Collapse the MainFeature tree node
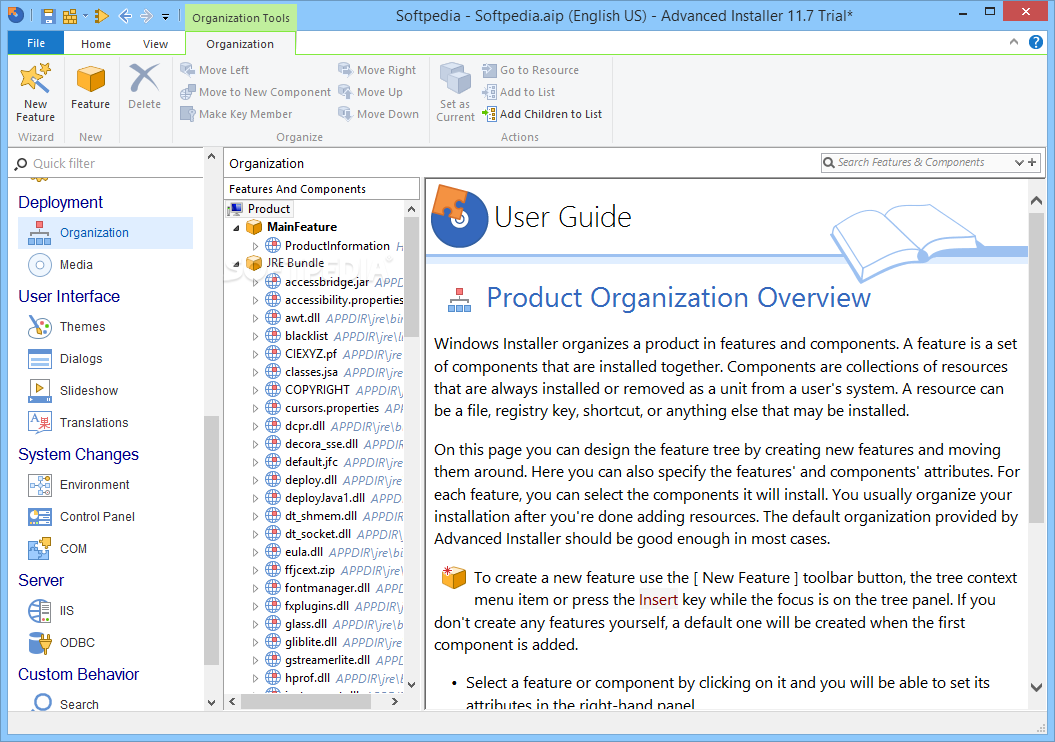The image size is (1055, 742). tap(237, 228)
